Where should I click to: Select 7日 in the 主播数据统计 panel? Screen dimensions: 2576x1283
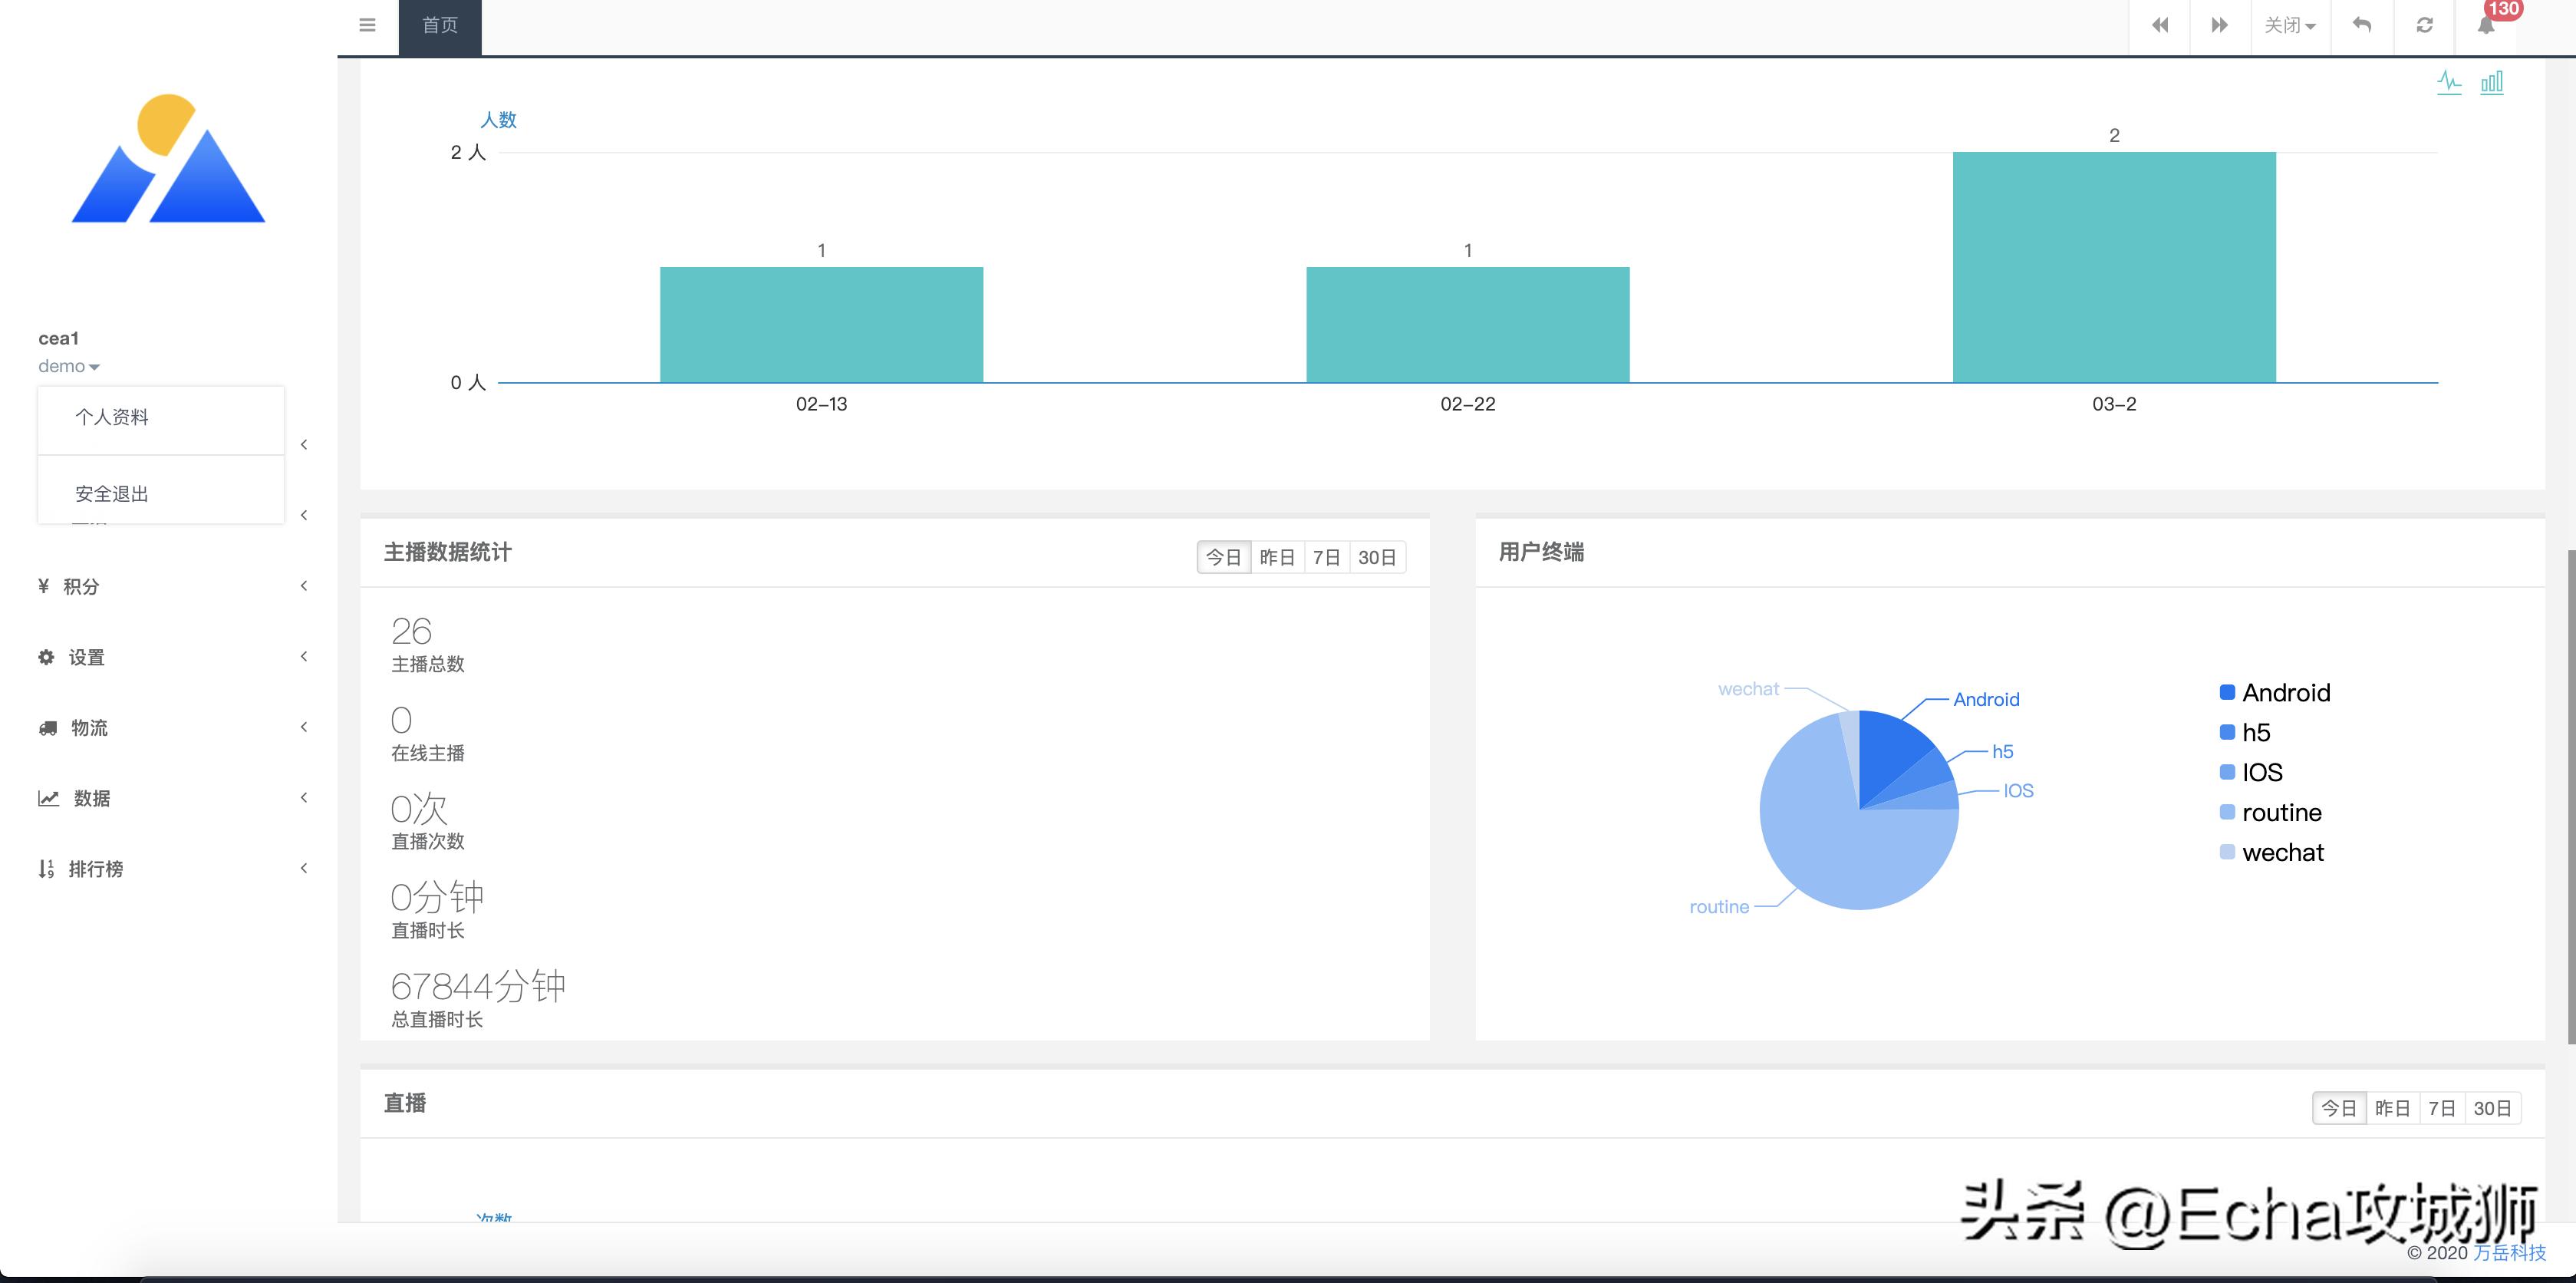(x=1326, y=557)
